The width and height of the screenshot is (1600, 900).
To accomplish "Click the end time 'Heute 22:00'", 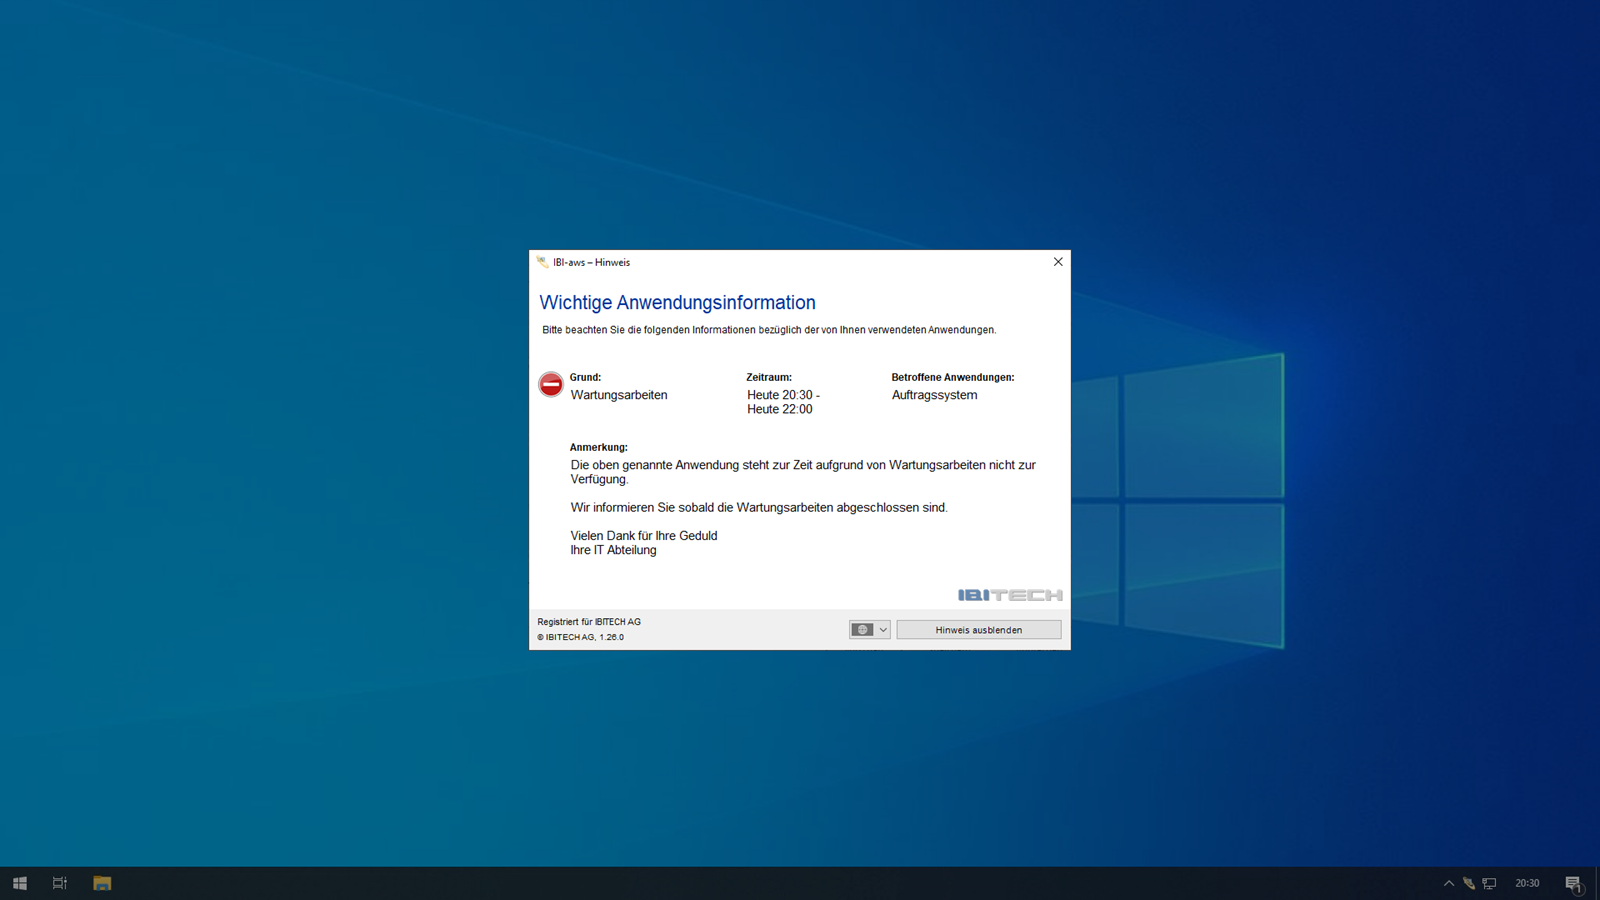I will 780,409.
